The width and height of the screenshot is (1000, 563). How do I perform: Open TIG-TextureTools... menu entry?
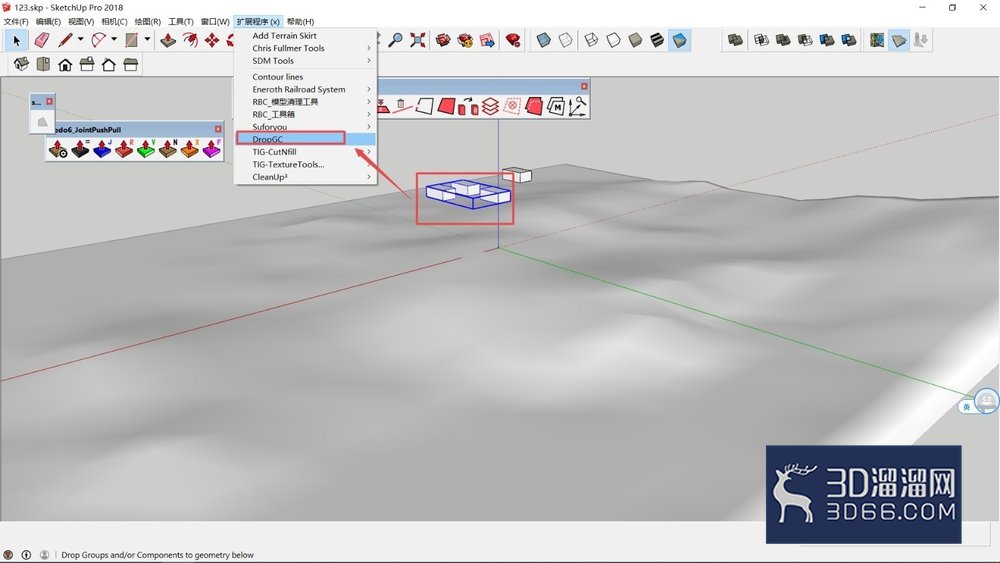pos(305,164)
